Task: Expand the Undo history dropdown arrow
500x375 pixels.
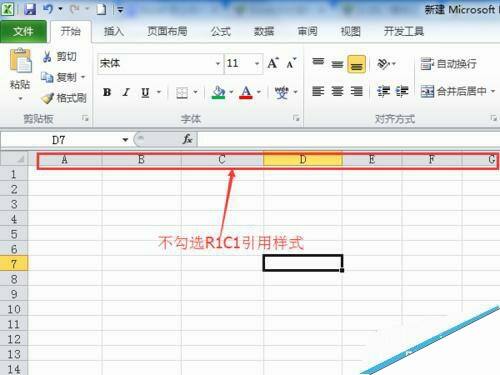Action: (x=60, y=9)
